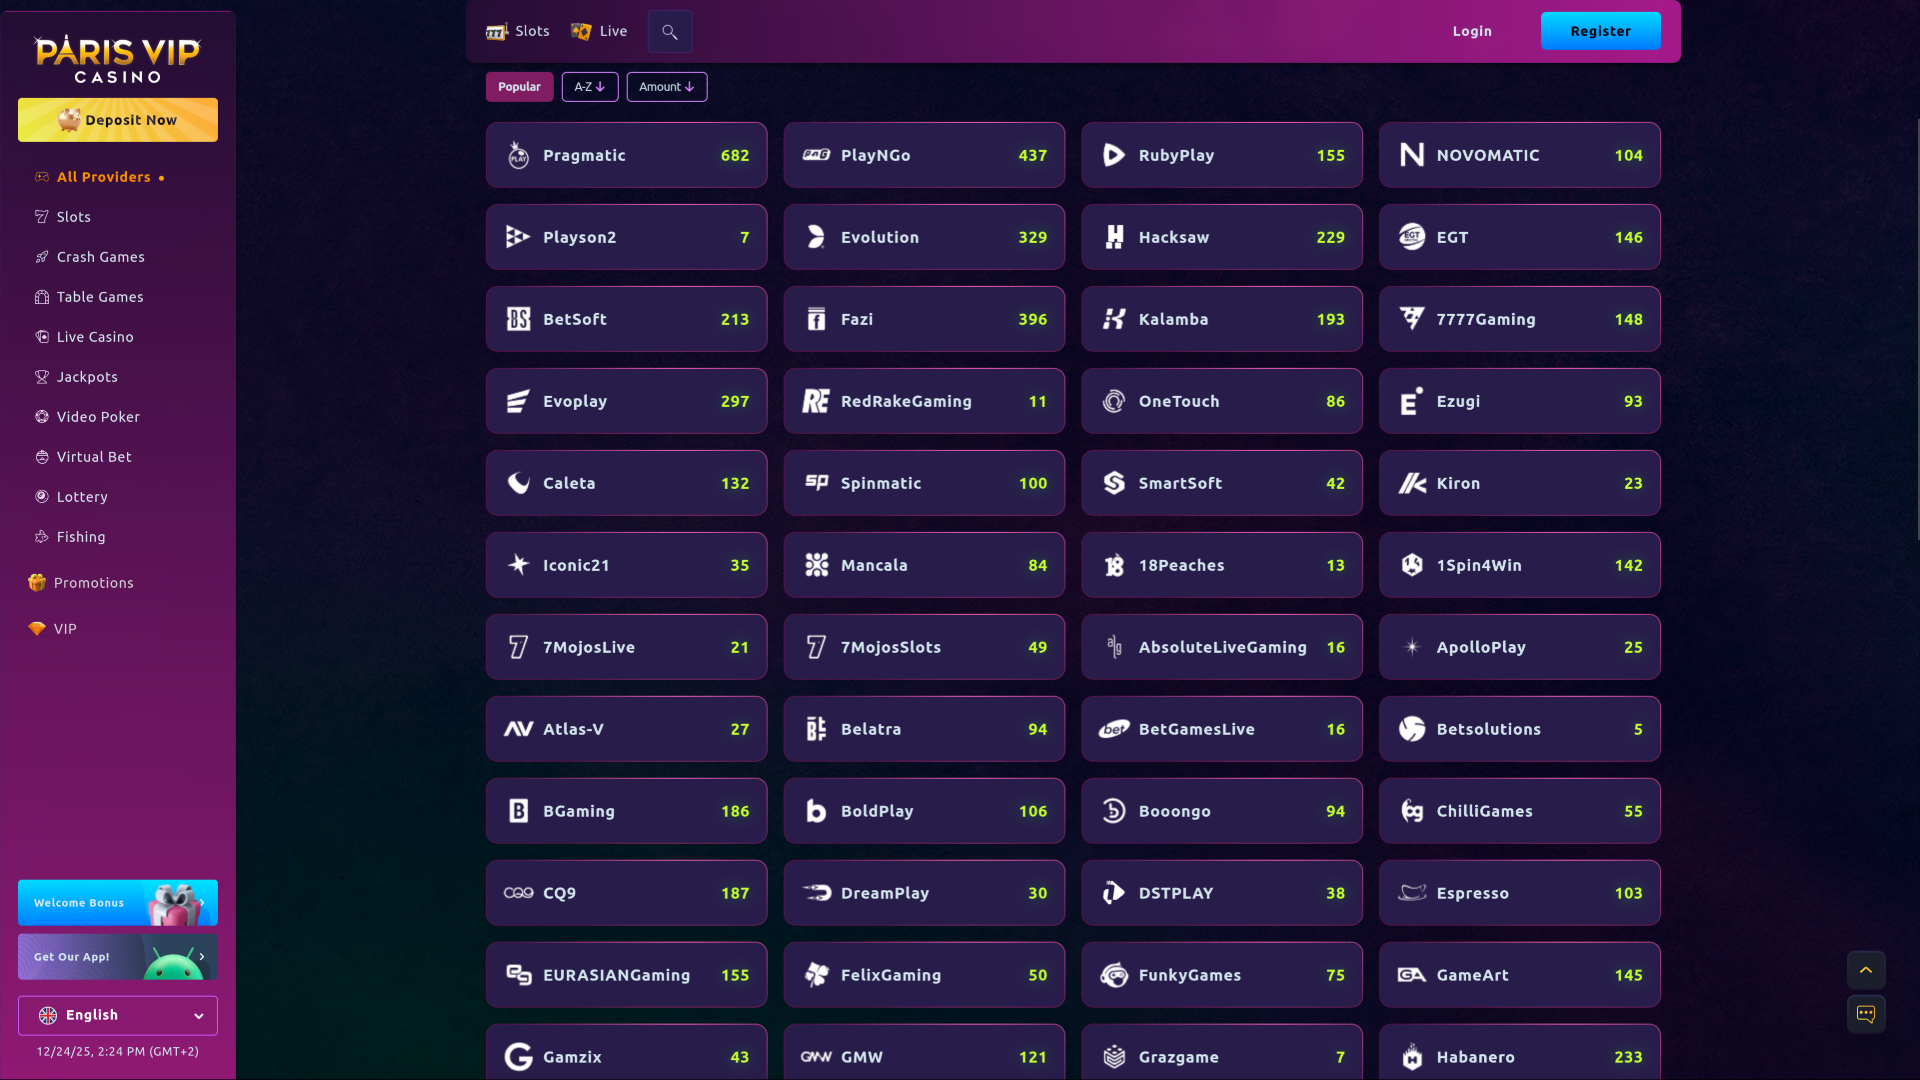
Task: Switch to the Live tab
Action: [x=598, y=31]
